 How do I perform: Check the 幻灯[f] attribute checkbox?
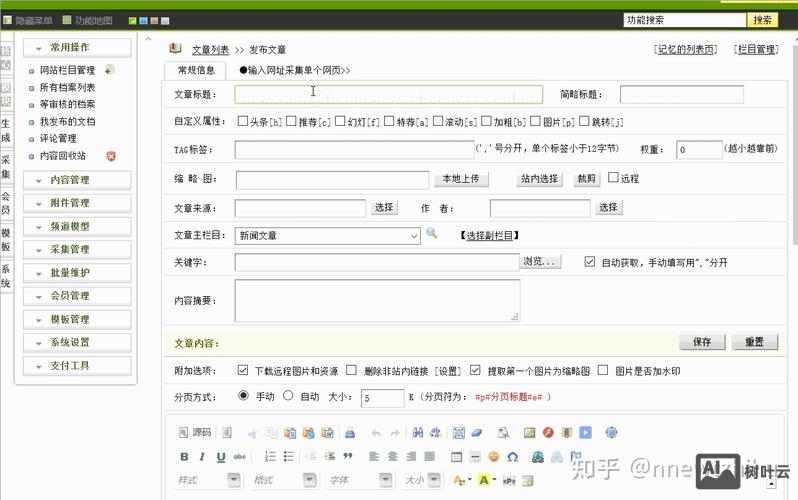340,121
